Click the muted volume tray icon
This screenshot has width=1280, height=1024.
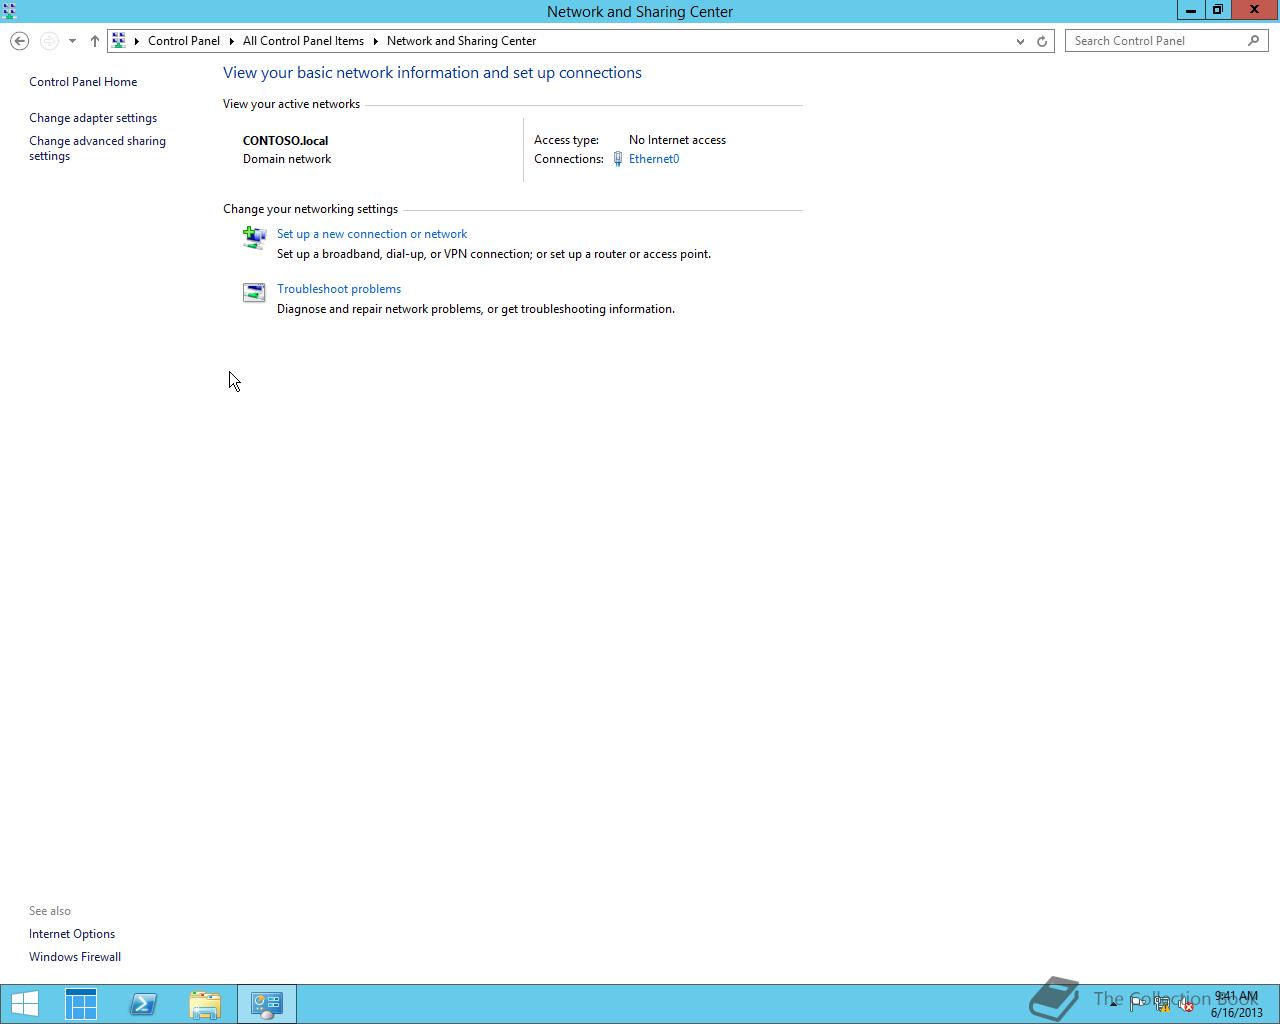point(1186,1004)
